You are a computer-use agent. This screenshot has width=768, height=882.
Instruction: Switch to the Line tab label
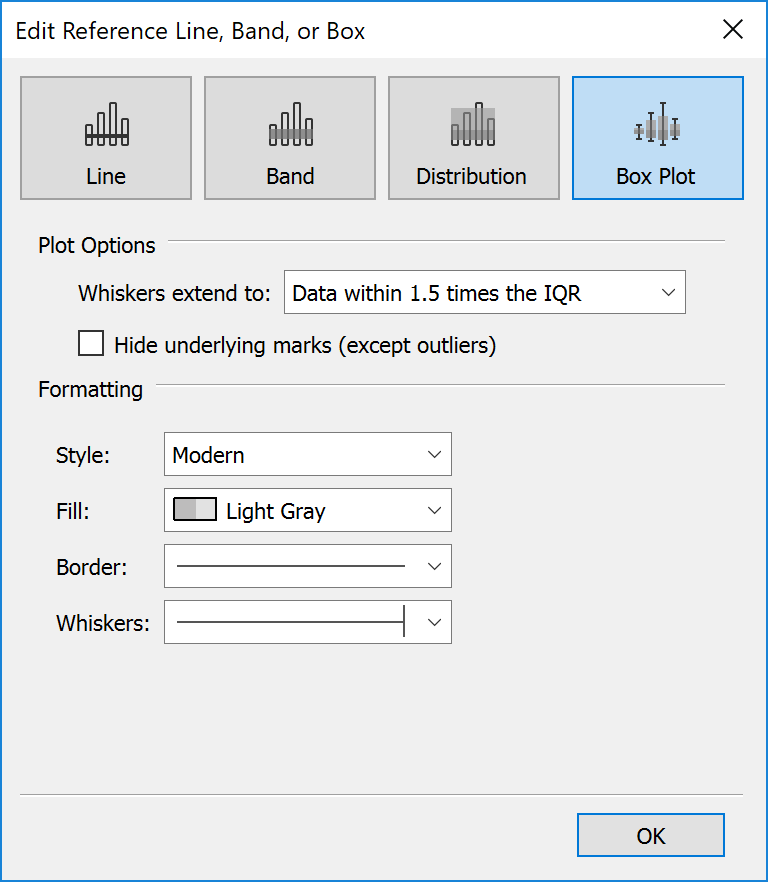point(106,177)
